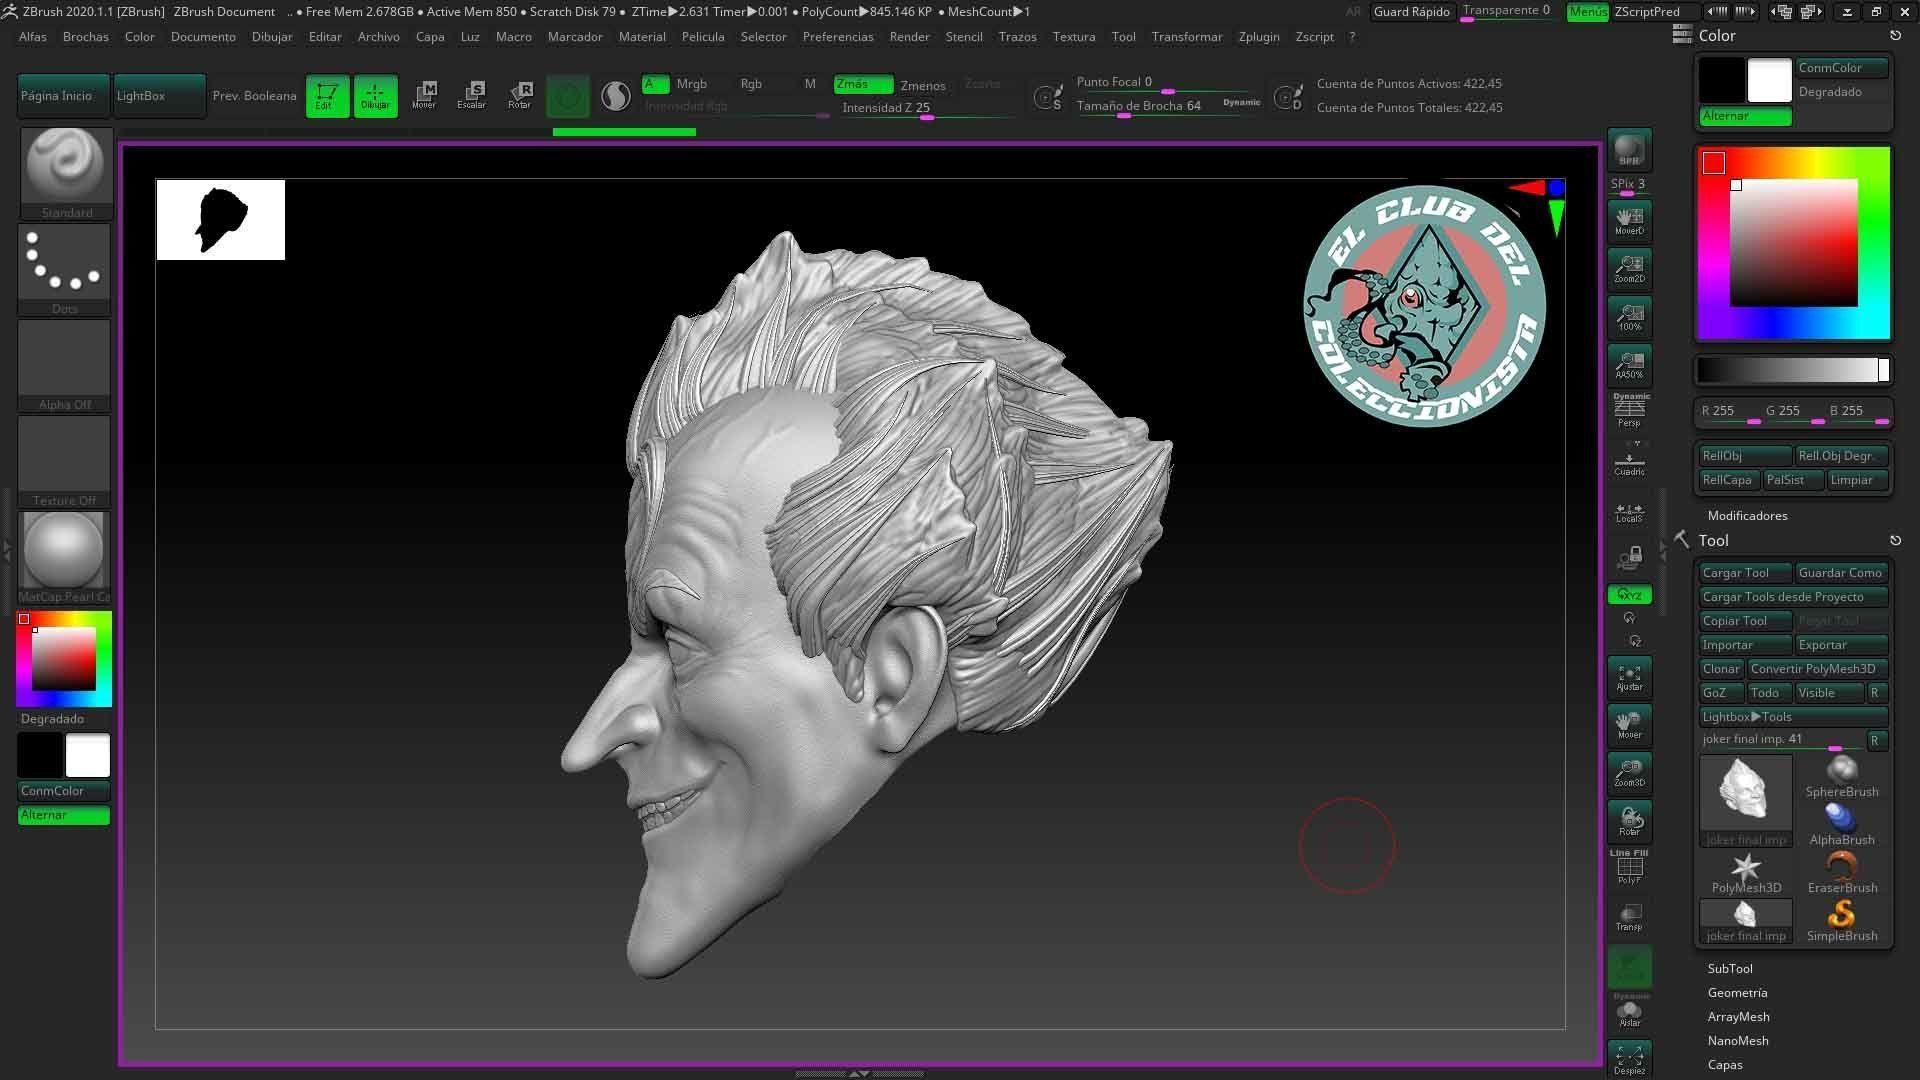Select the EraserBrush tool

(x=1842, y=872)
